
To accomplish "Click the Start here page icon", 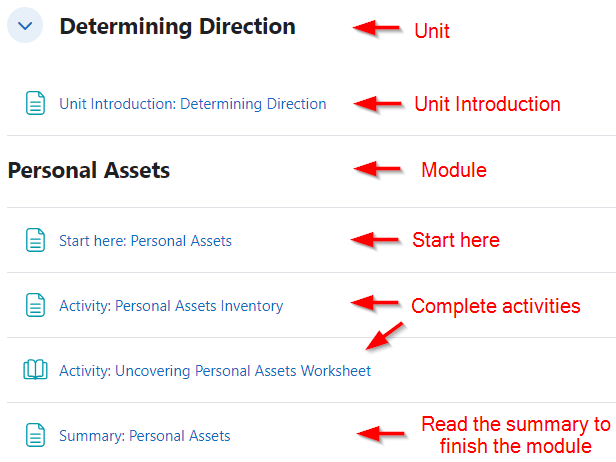I will [x=35, y=240].
